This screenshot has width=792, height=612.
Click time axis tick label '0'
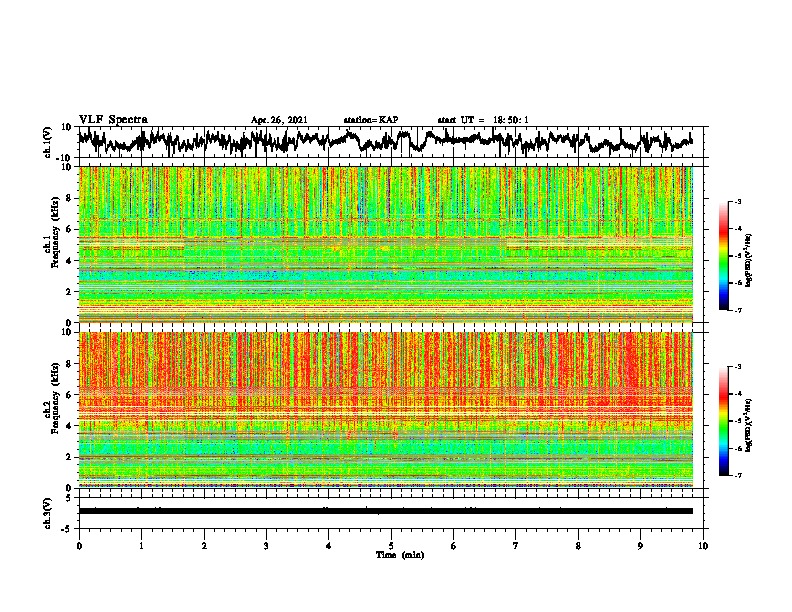click(x=79, y=546)
